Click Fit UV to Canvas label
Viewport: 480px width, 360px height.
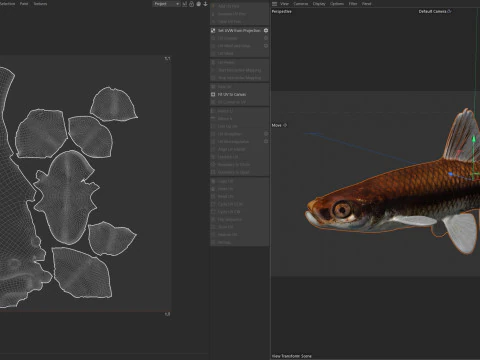232,94
